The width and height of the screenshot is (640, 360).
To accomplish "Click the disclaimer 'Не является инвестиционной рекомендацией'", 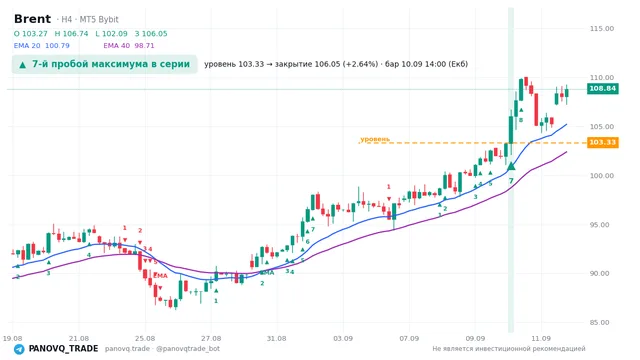I will 509,349.
